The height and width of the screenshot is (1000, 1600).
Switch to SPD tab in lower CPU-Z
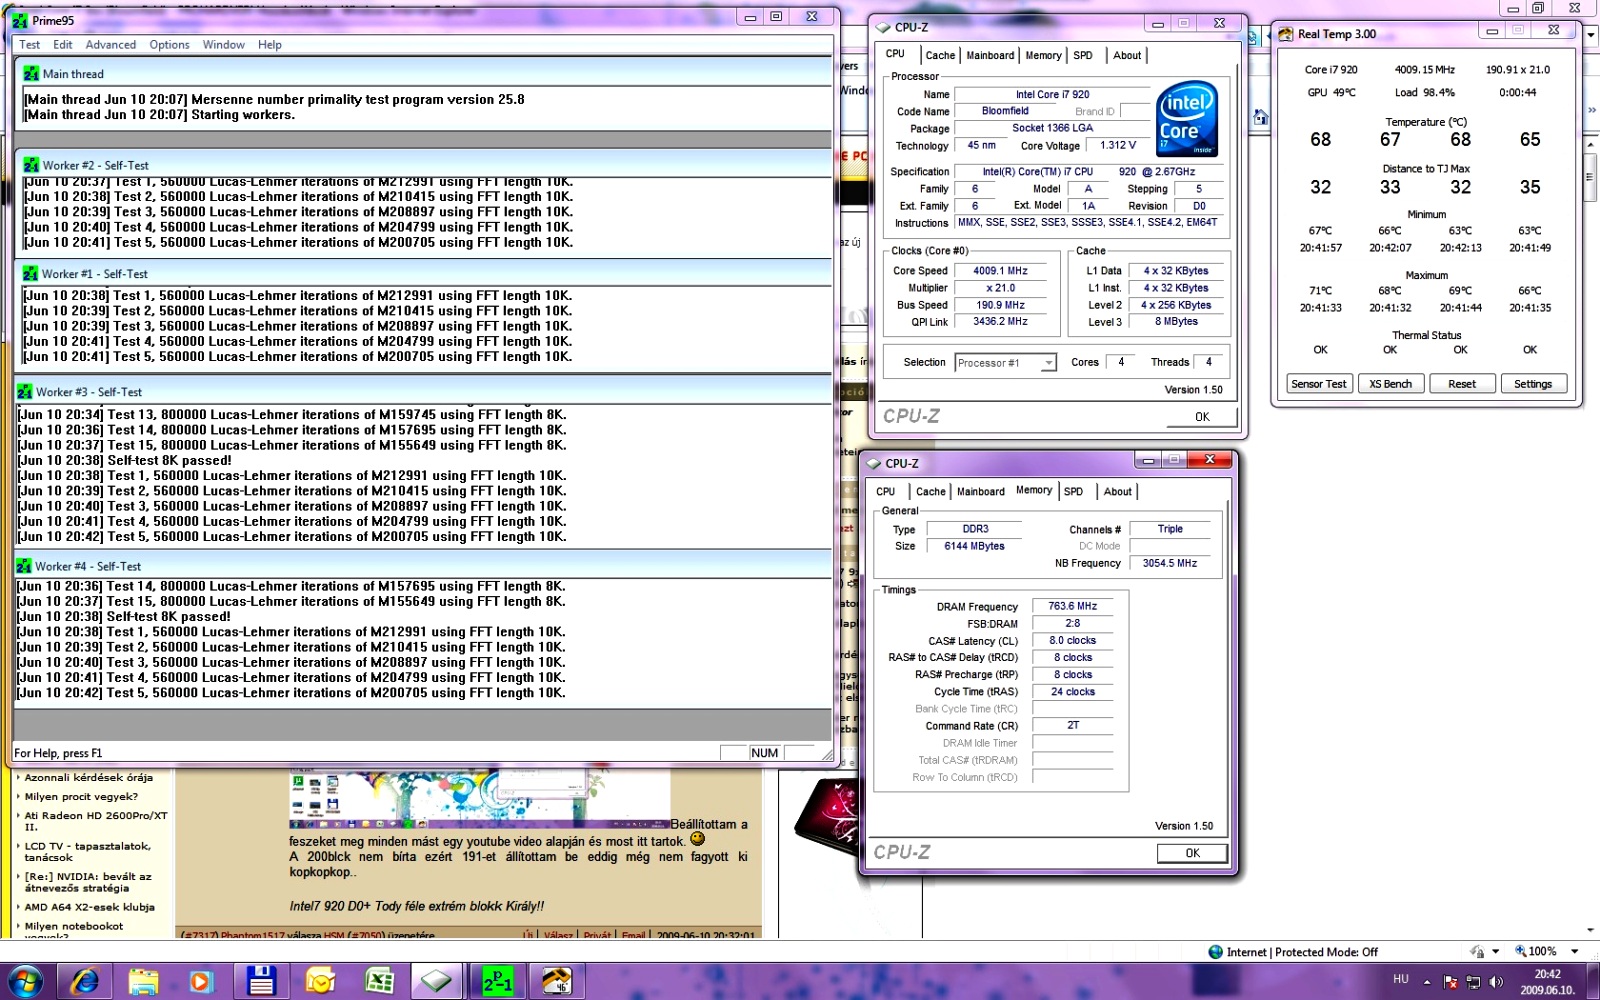click(1074, 492)
